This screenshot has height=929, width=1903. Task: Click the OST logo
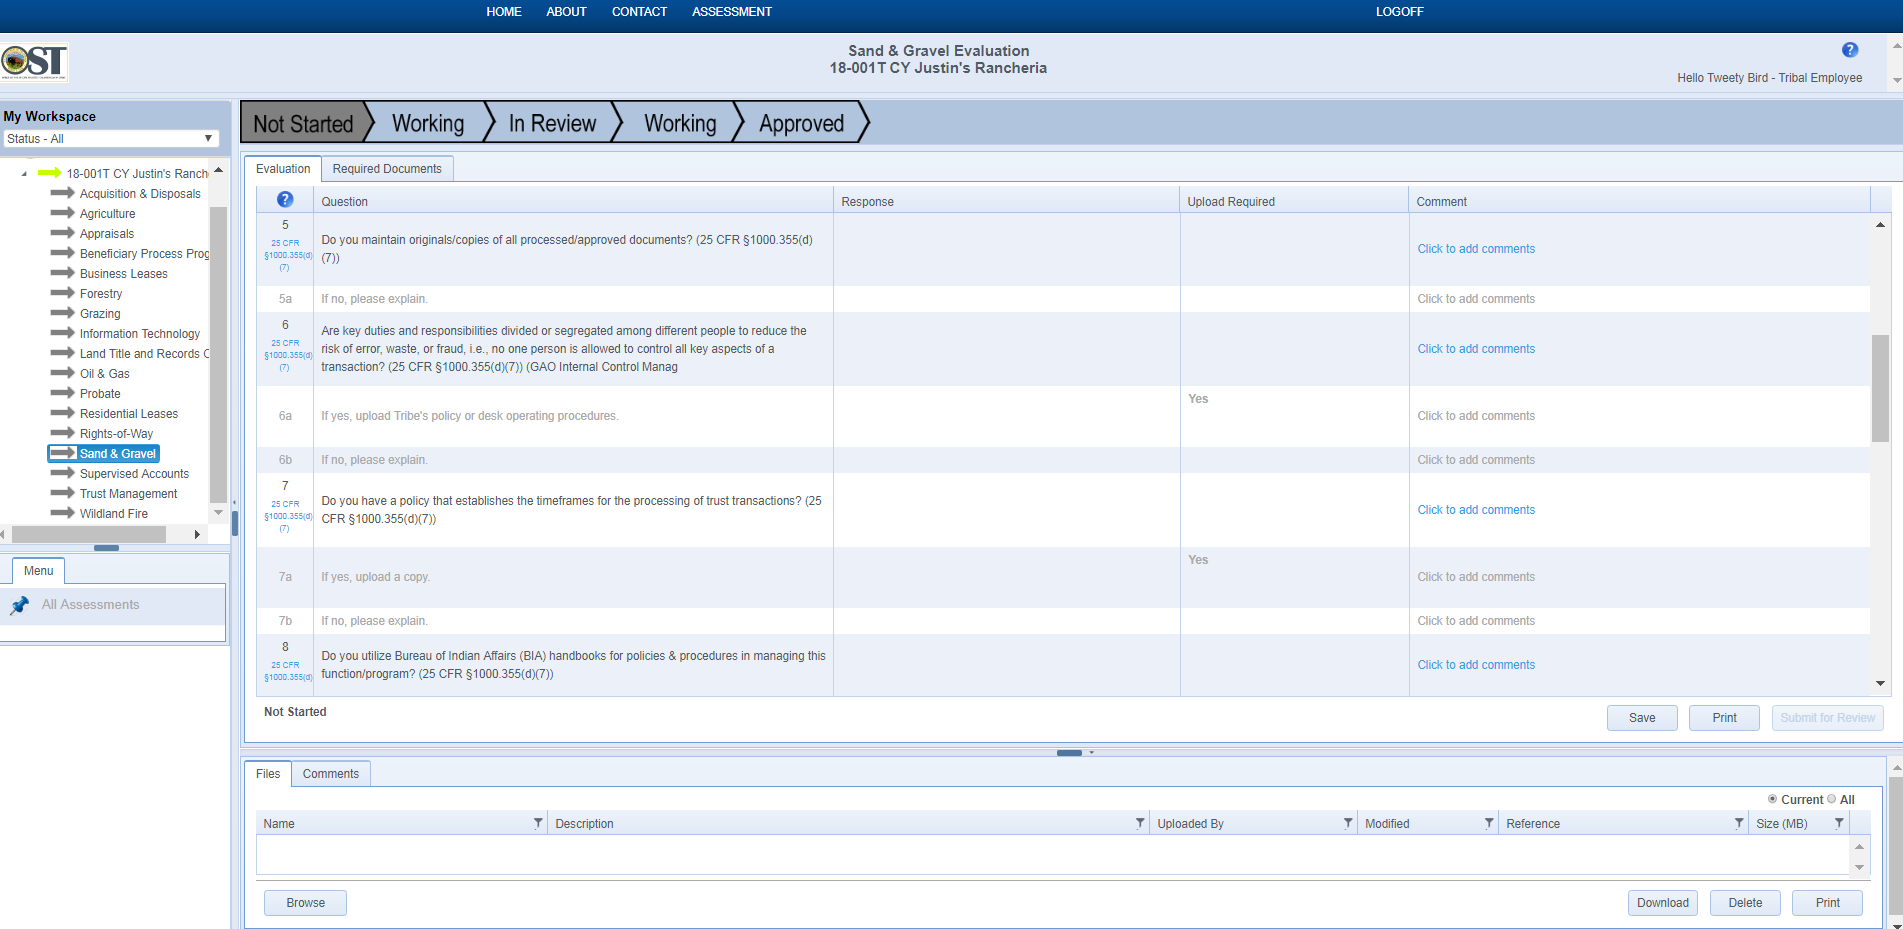(34, 62)
